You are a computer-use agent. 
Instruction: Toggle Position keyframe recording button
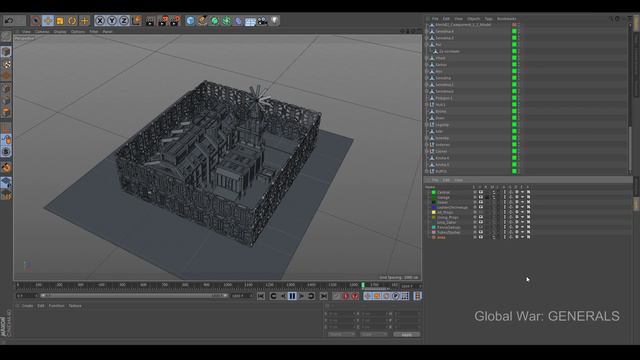(367, 296)
